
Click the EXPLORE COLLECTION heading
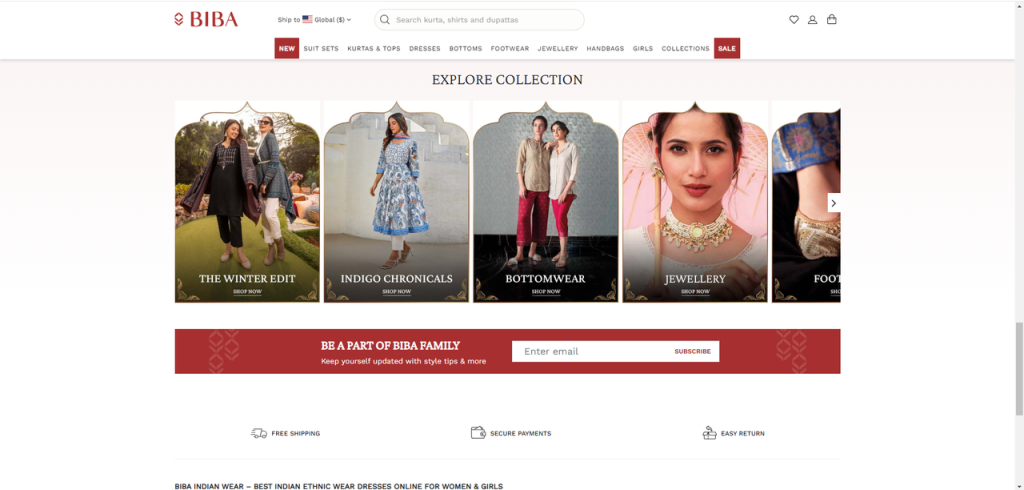pyautogui.click(x=507, y=80)
